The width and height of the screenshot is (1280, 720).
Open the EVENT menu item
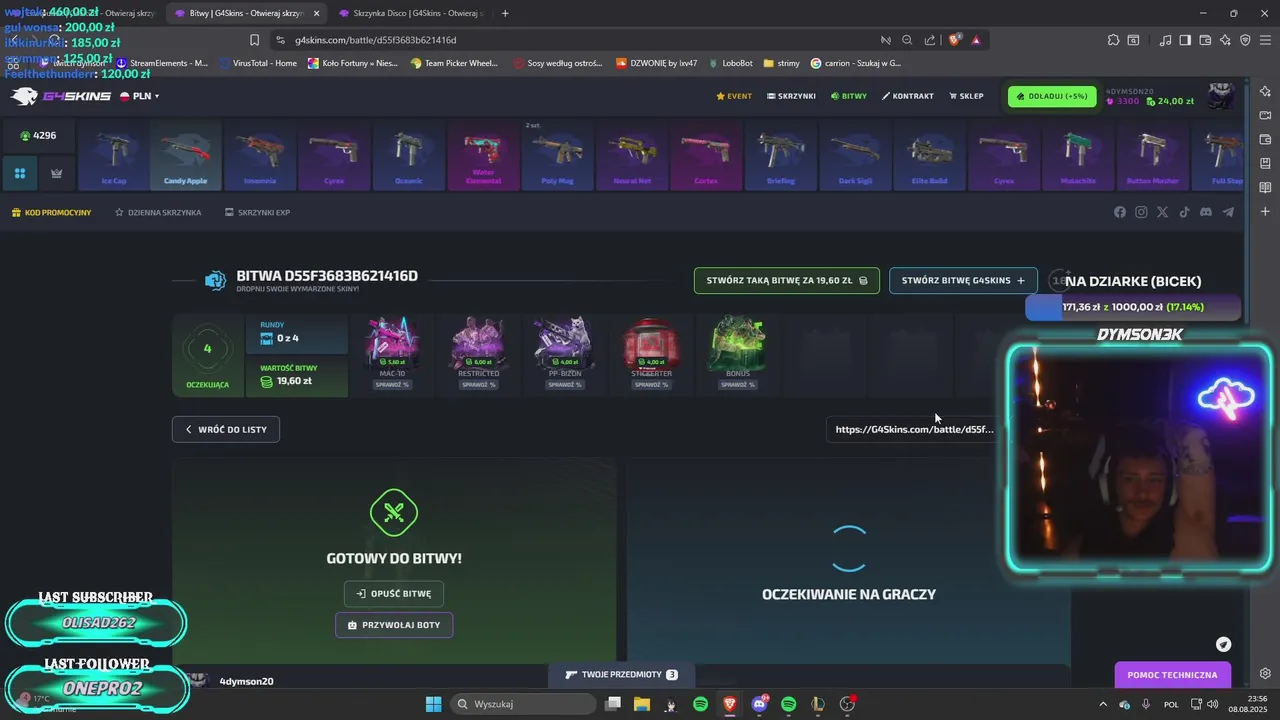[734, 96]
